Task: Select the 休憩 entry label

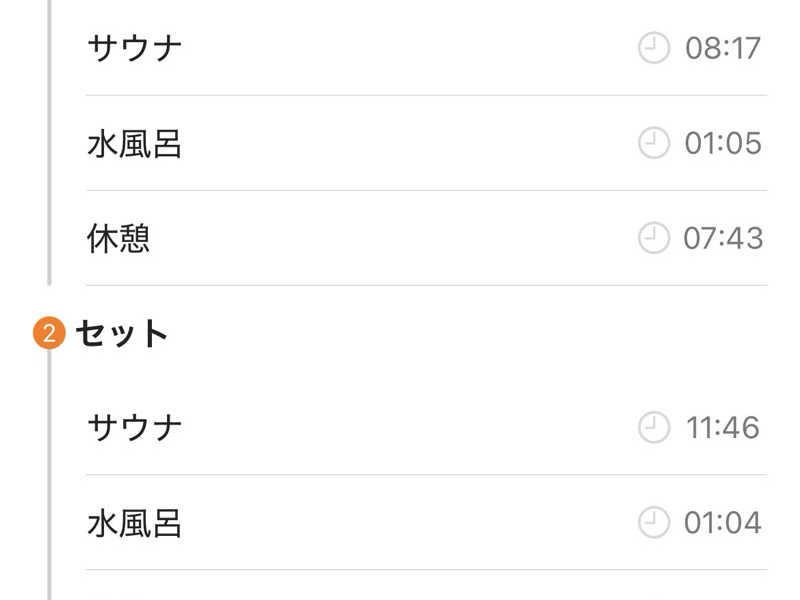Action: 119,238
